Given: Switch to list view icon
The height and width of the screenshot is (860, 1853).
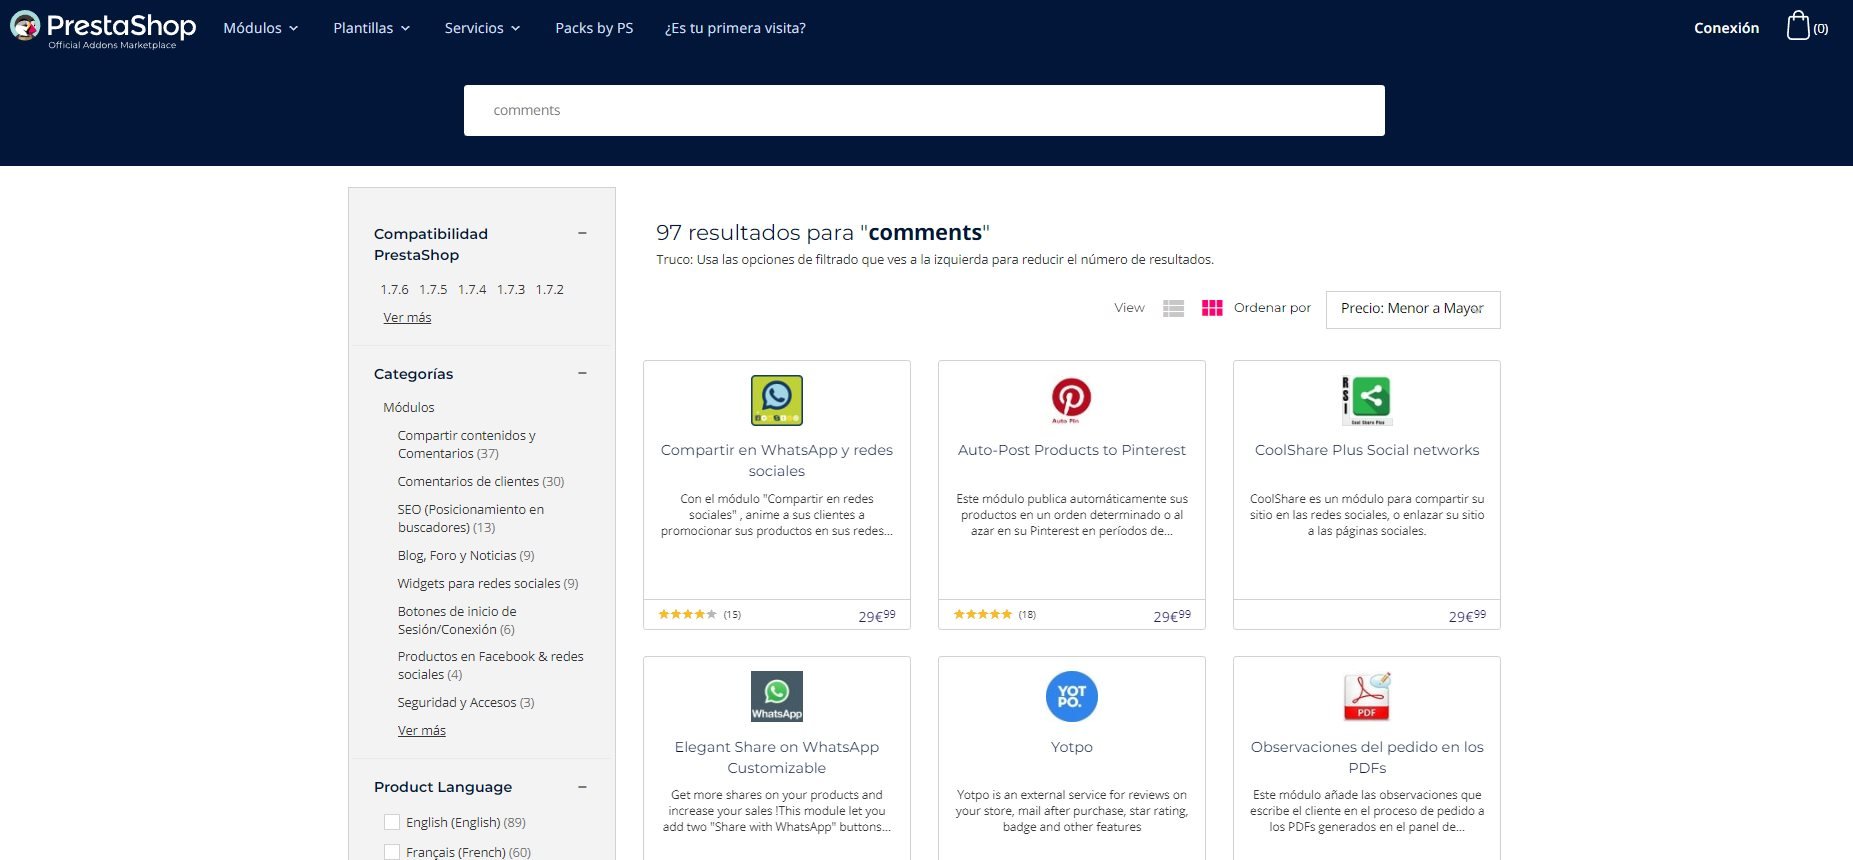Looking at the screenshot, I should pyautogui.click(x=1173, y=309).
